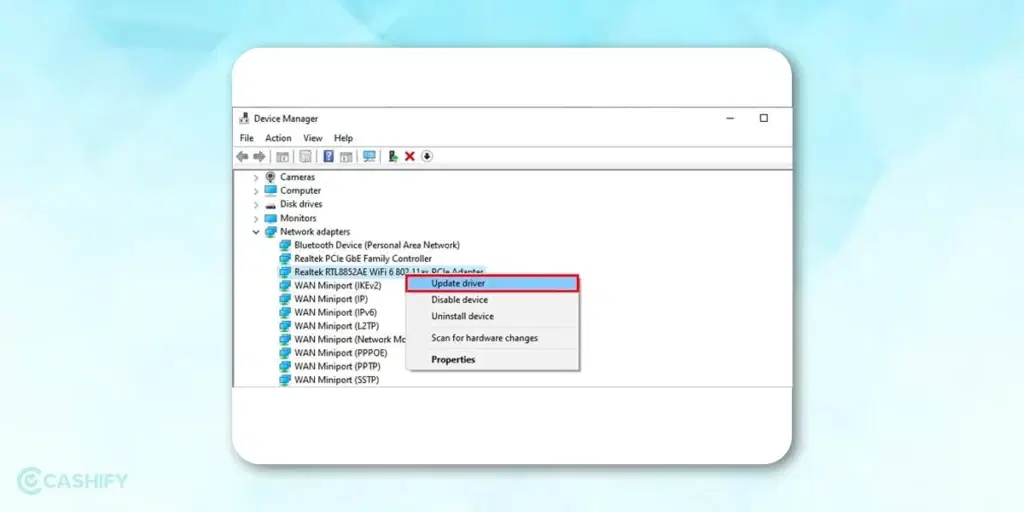
Task: Click the Realtek PCIe GbE adapter icon
Action: coord(285,259)
